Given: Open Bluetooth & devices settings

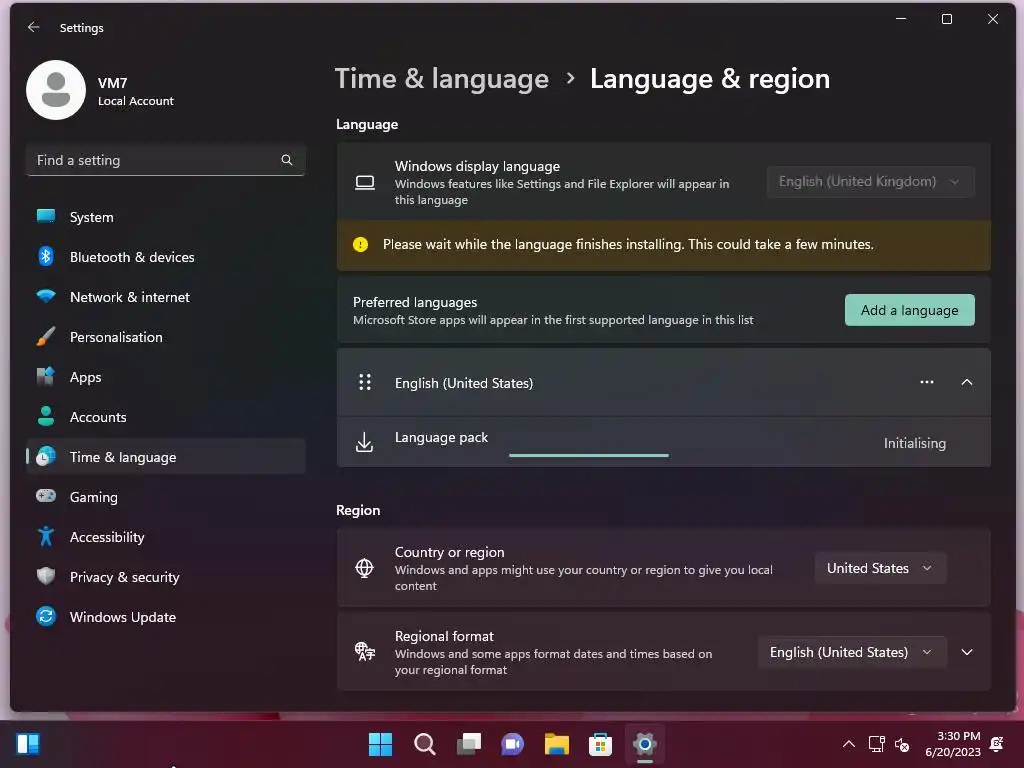Looking at the screenshot, I should pos(166,257).
